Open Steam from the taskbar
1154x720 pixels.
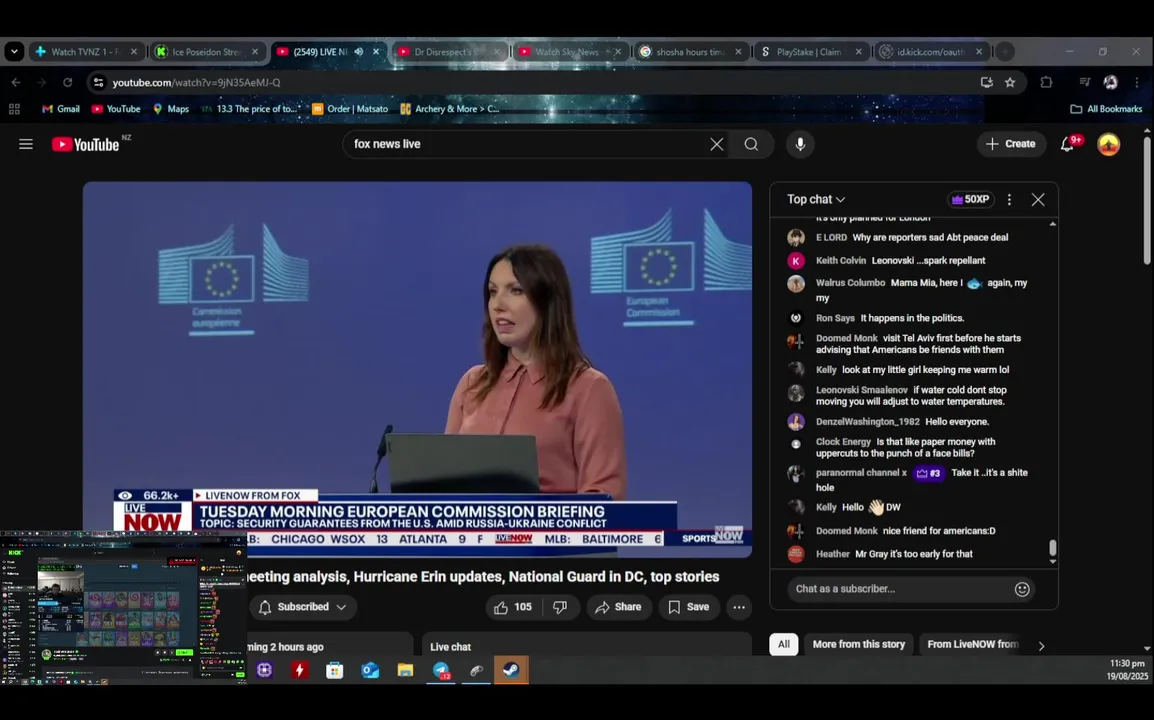[x=511, y=670]
